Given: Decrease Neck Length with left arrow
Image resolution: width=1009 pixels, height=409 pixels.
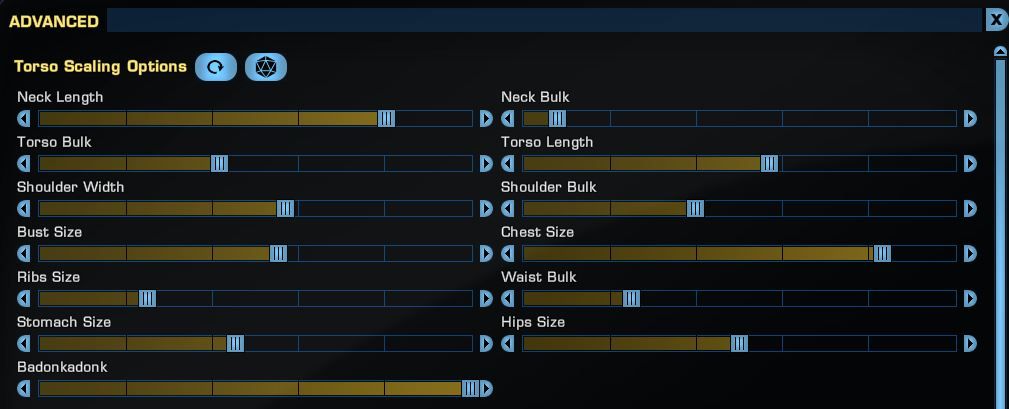Looking at the screenshot, I should 23,118.
